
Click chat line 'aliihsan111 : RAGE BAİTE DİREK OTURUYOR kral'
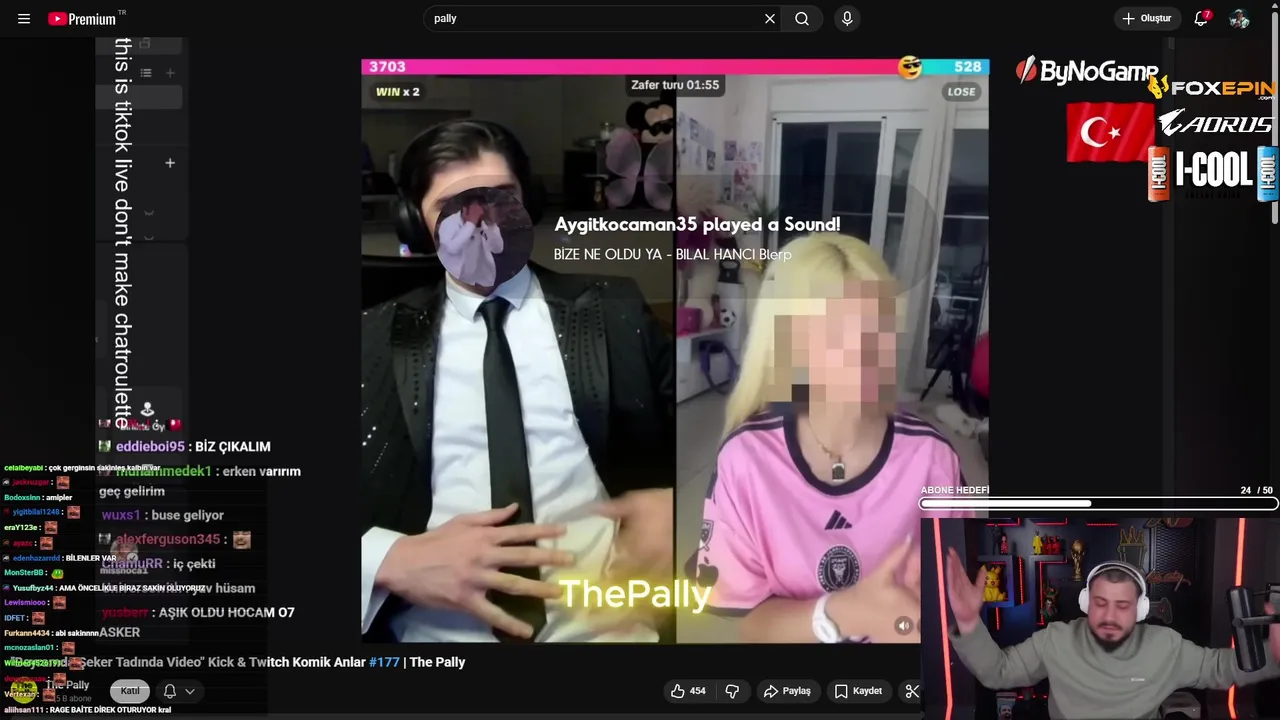pos(87,710)
